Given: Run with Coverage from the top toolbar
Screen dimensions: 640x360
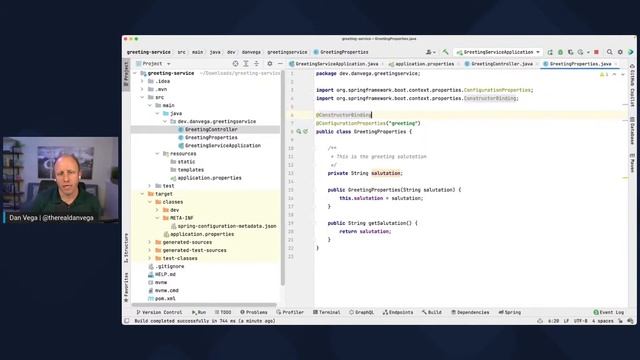Looking at the screenshot, I should pyautogui.click(x=570, y=52).
